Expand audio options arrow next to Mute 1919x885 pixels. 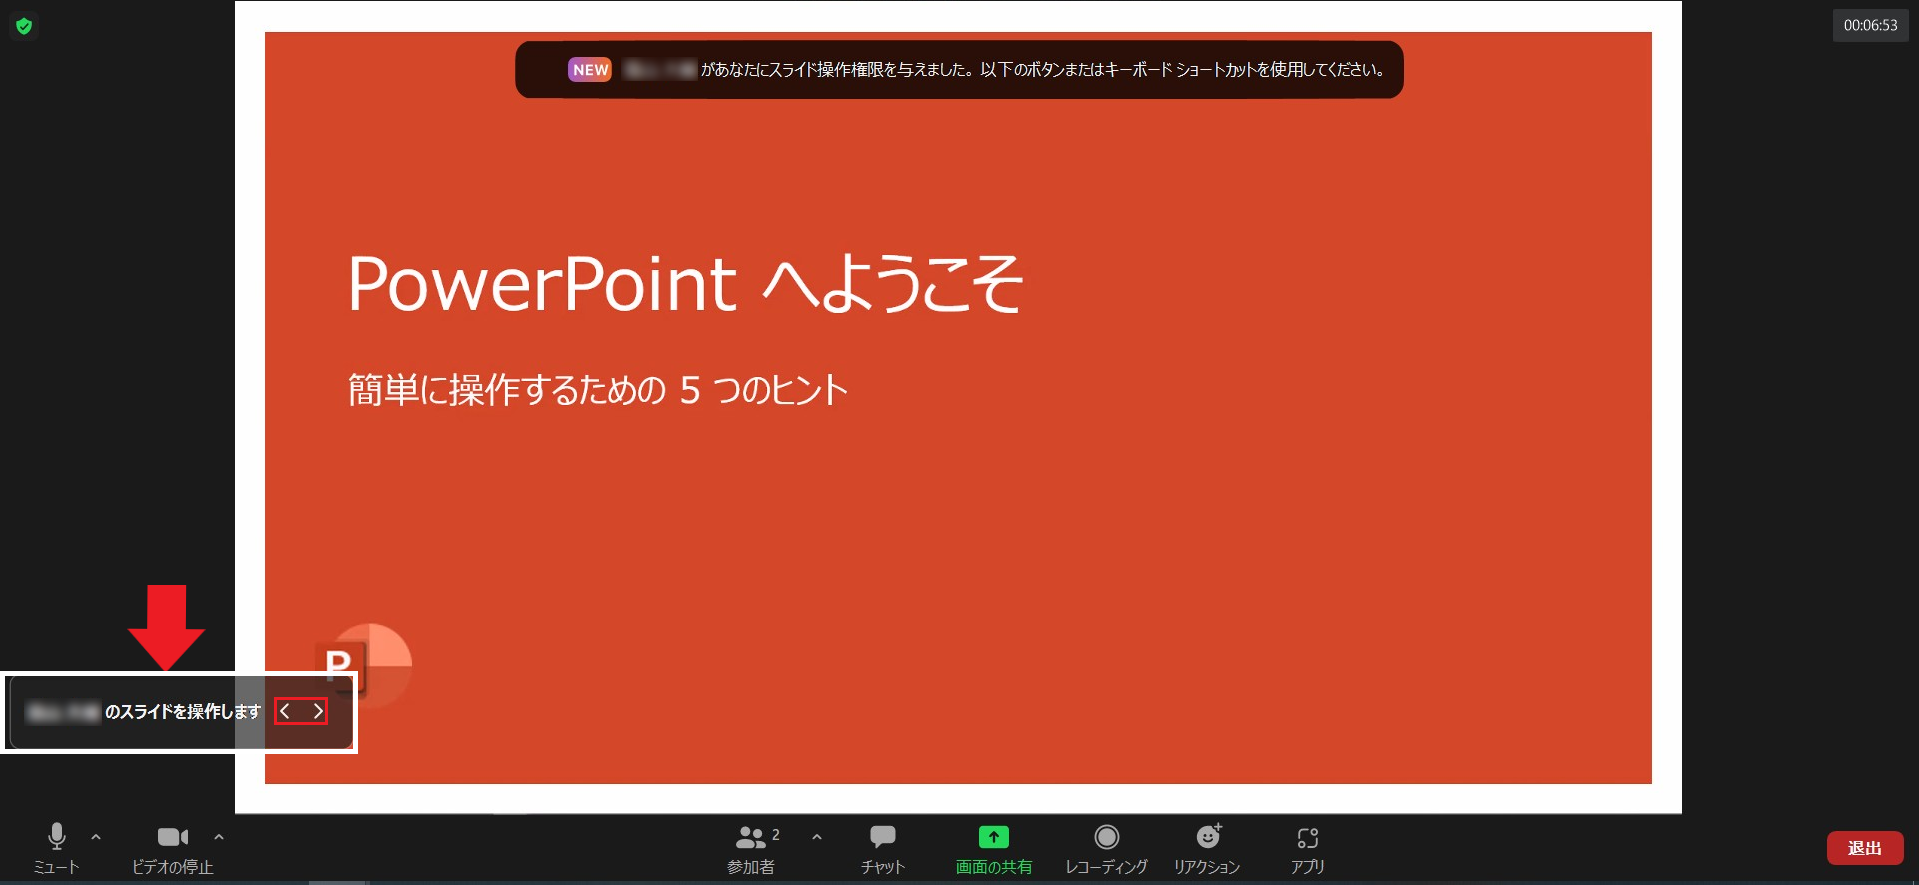[x=96, y=837]
